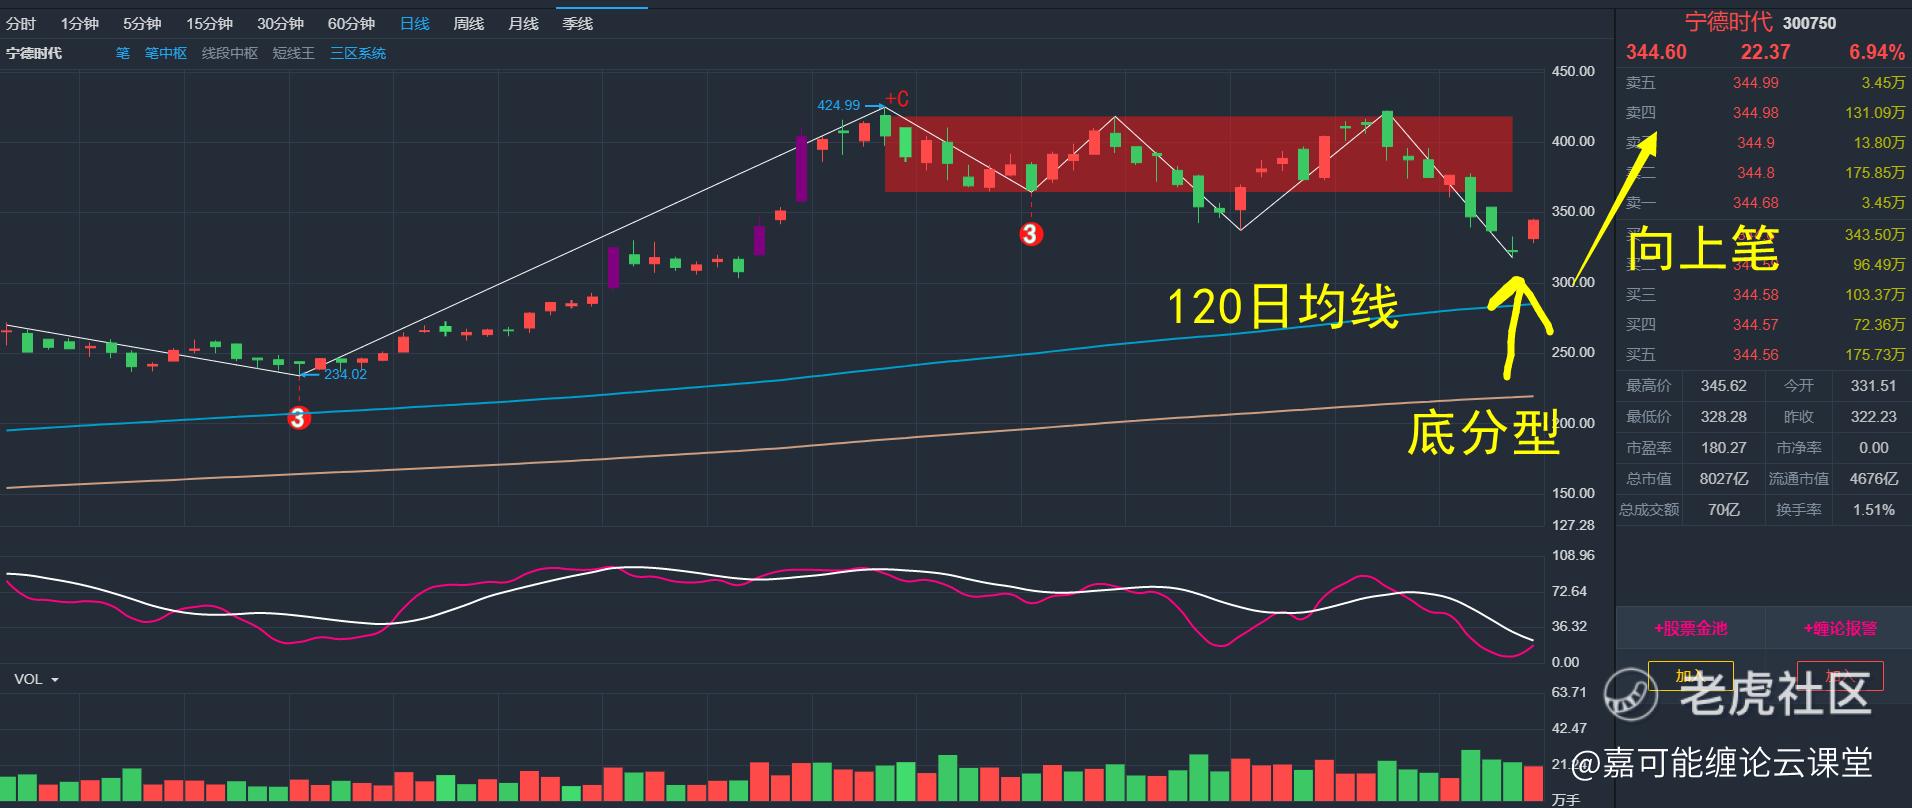The height and width of the screenshot is (808, 1912).
Task: Switch to the 60分钟 tab
Action: (351, 23)
